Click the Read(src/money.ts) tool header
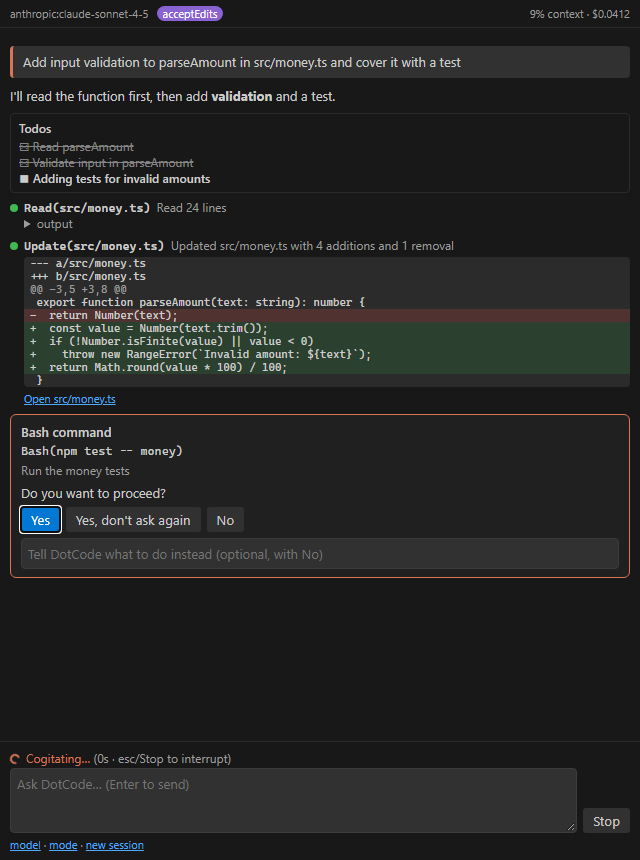The image size is (640, 860). [x=87, y=208]
